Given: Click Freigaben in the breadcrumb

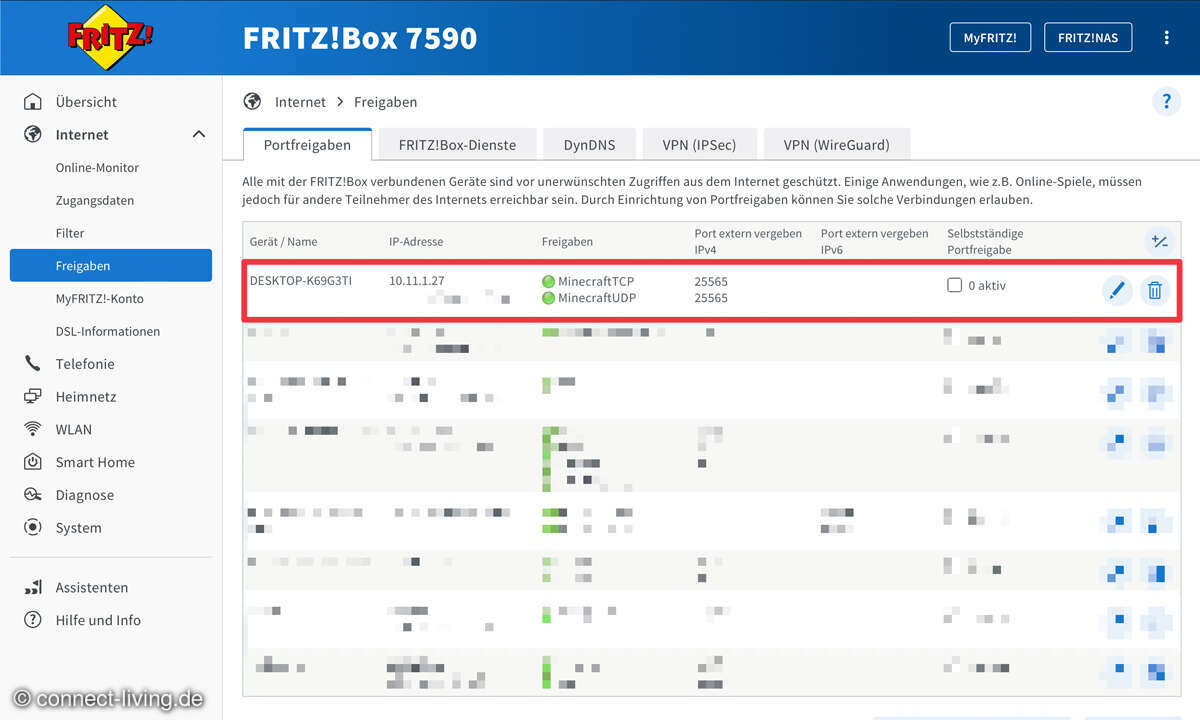Looking at the screenshot, I should tap(386, 102).
